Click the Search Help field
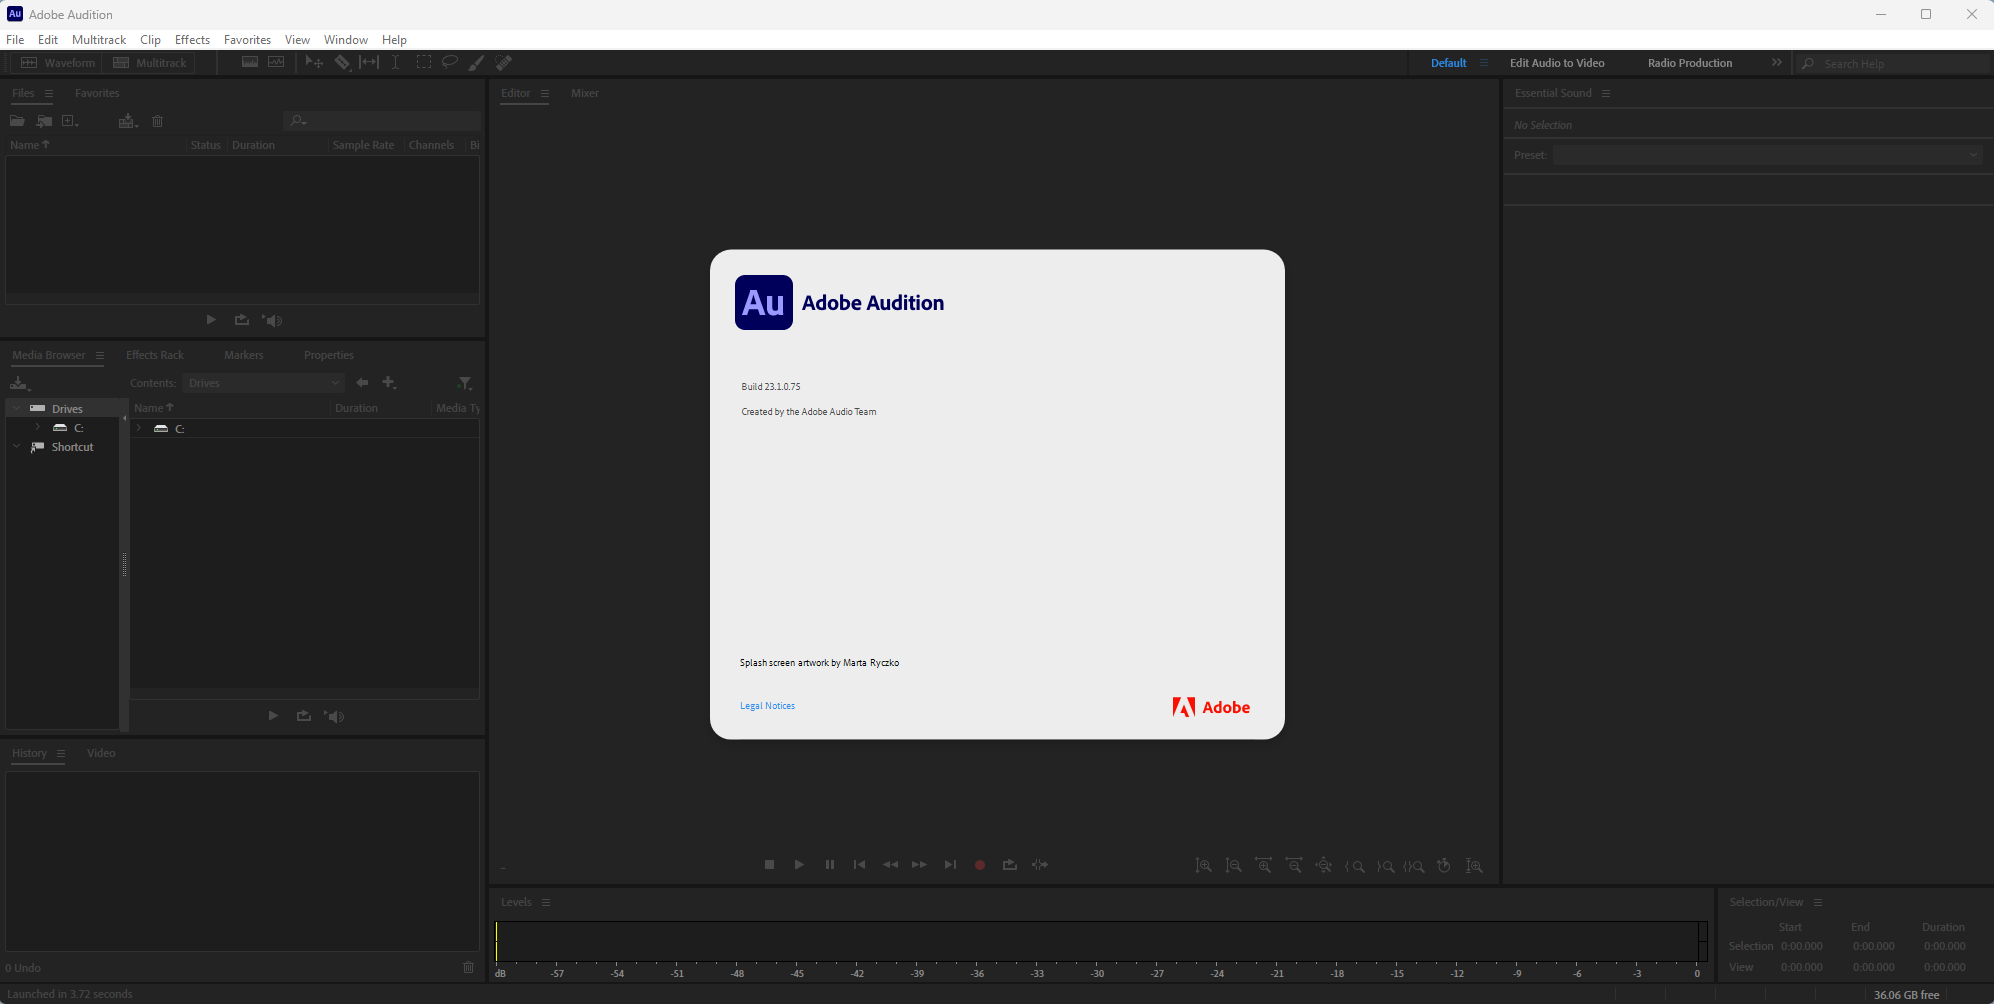Screen dimensions: 1994x1004 point(1895,63)
